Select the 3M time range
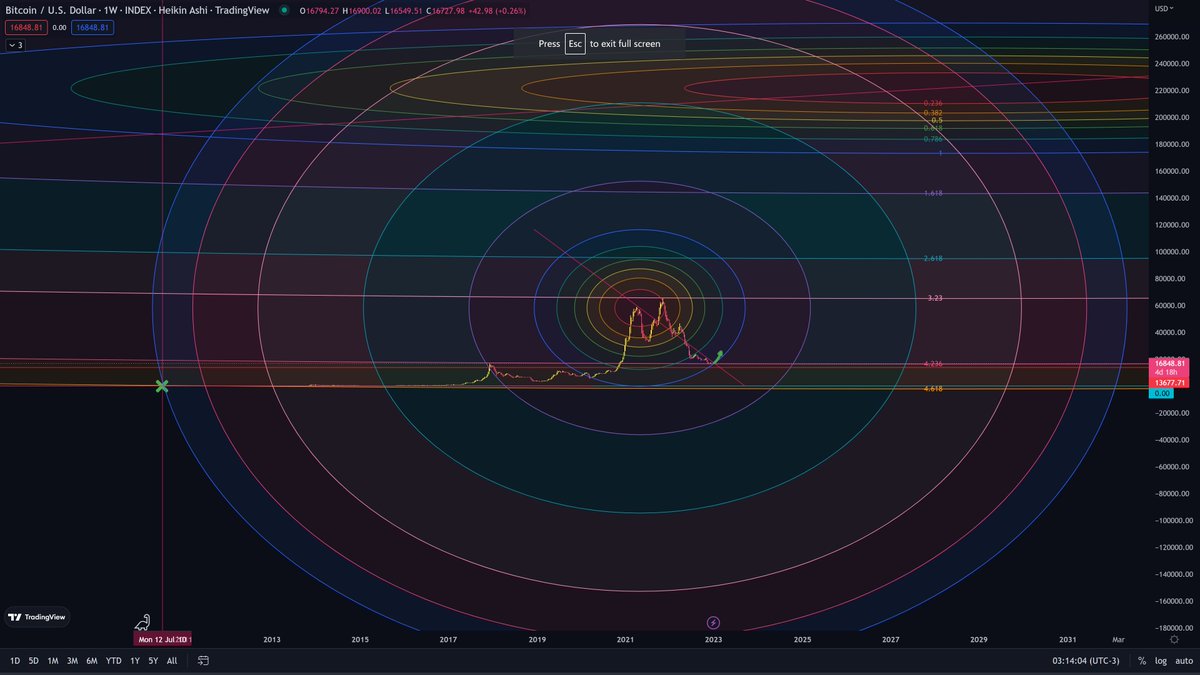Viewport: 1200px width, 675px height. (72, 661)
